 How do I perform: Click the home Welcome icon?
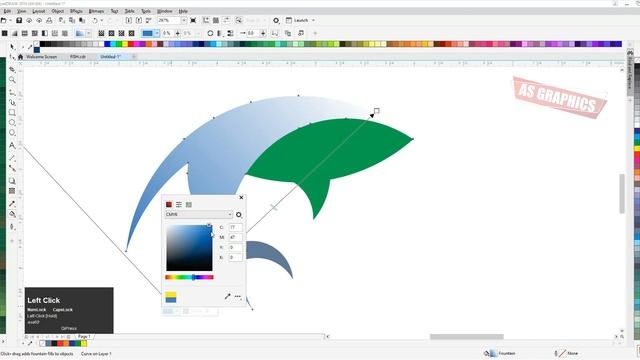pos(20,57)
